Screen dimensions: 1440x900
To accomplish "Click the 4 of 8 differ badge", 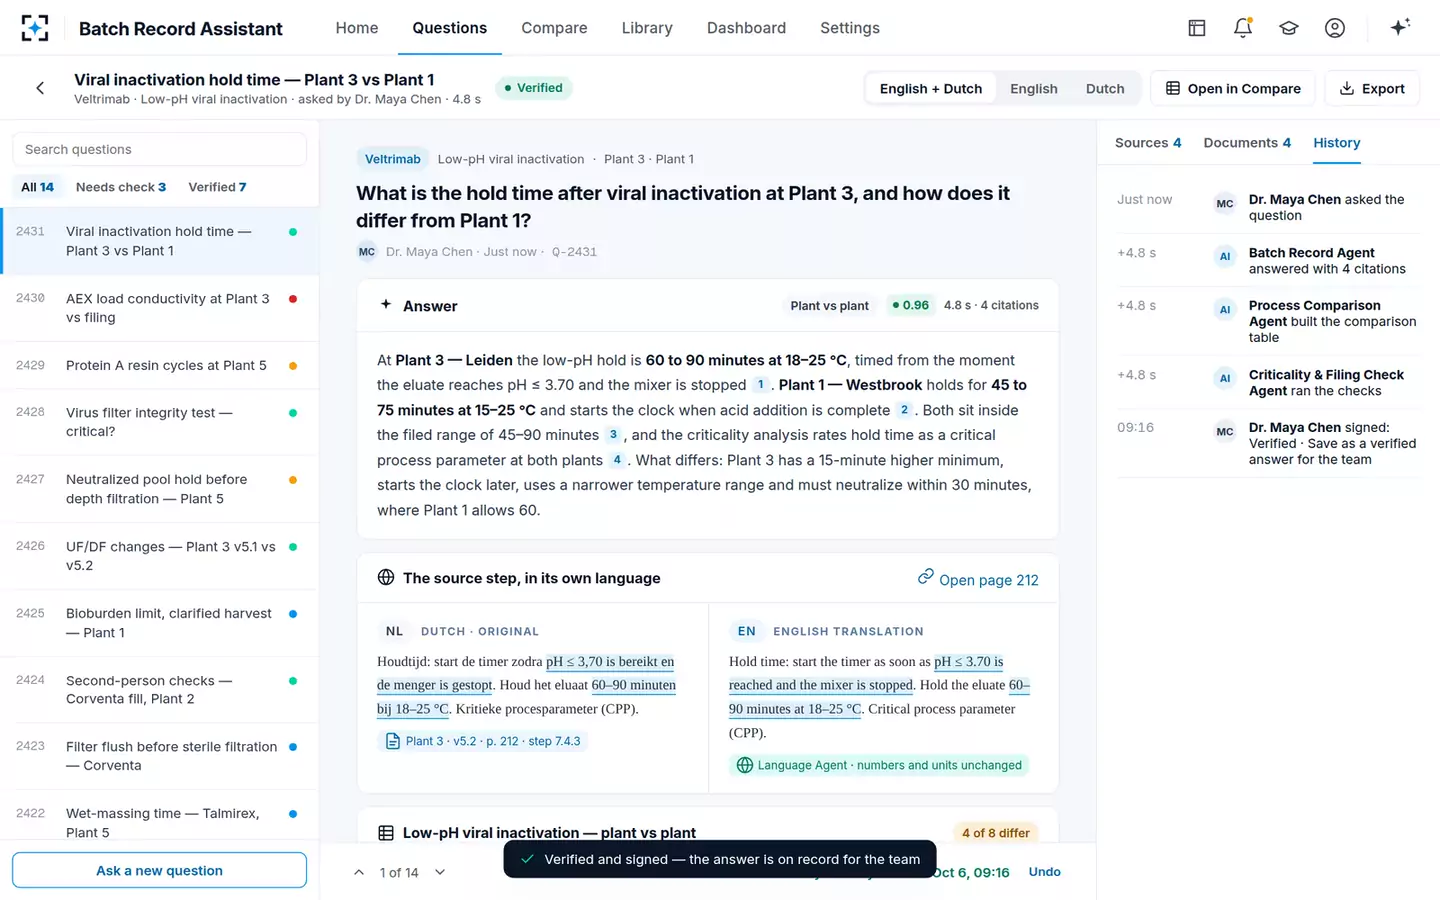I will pos(996,833).
